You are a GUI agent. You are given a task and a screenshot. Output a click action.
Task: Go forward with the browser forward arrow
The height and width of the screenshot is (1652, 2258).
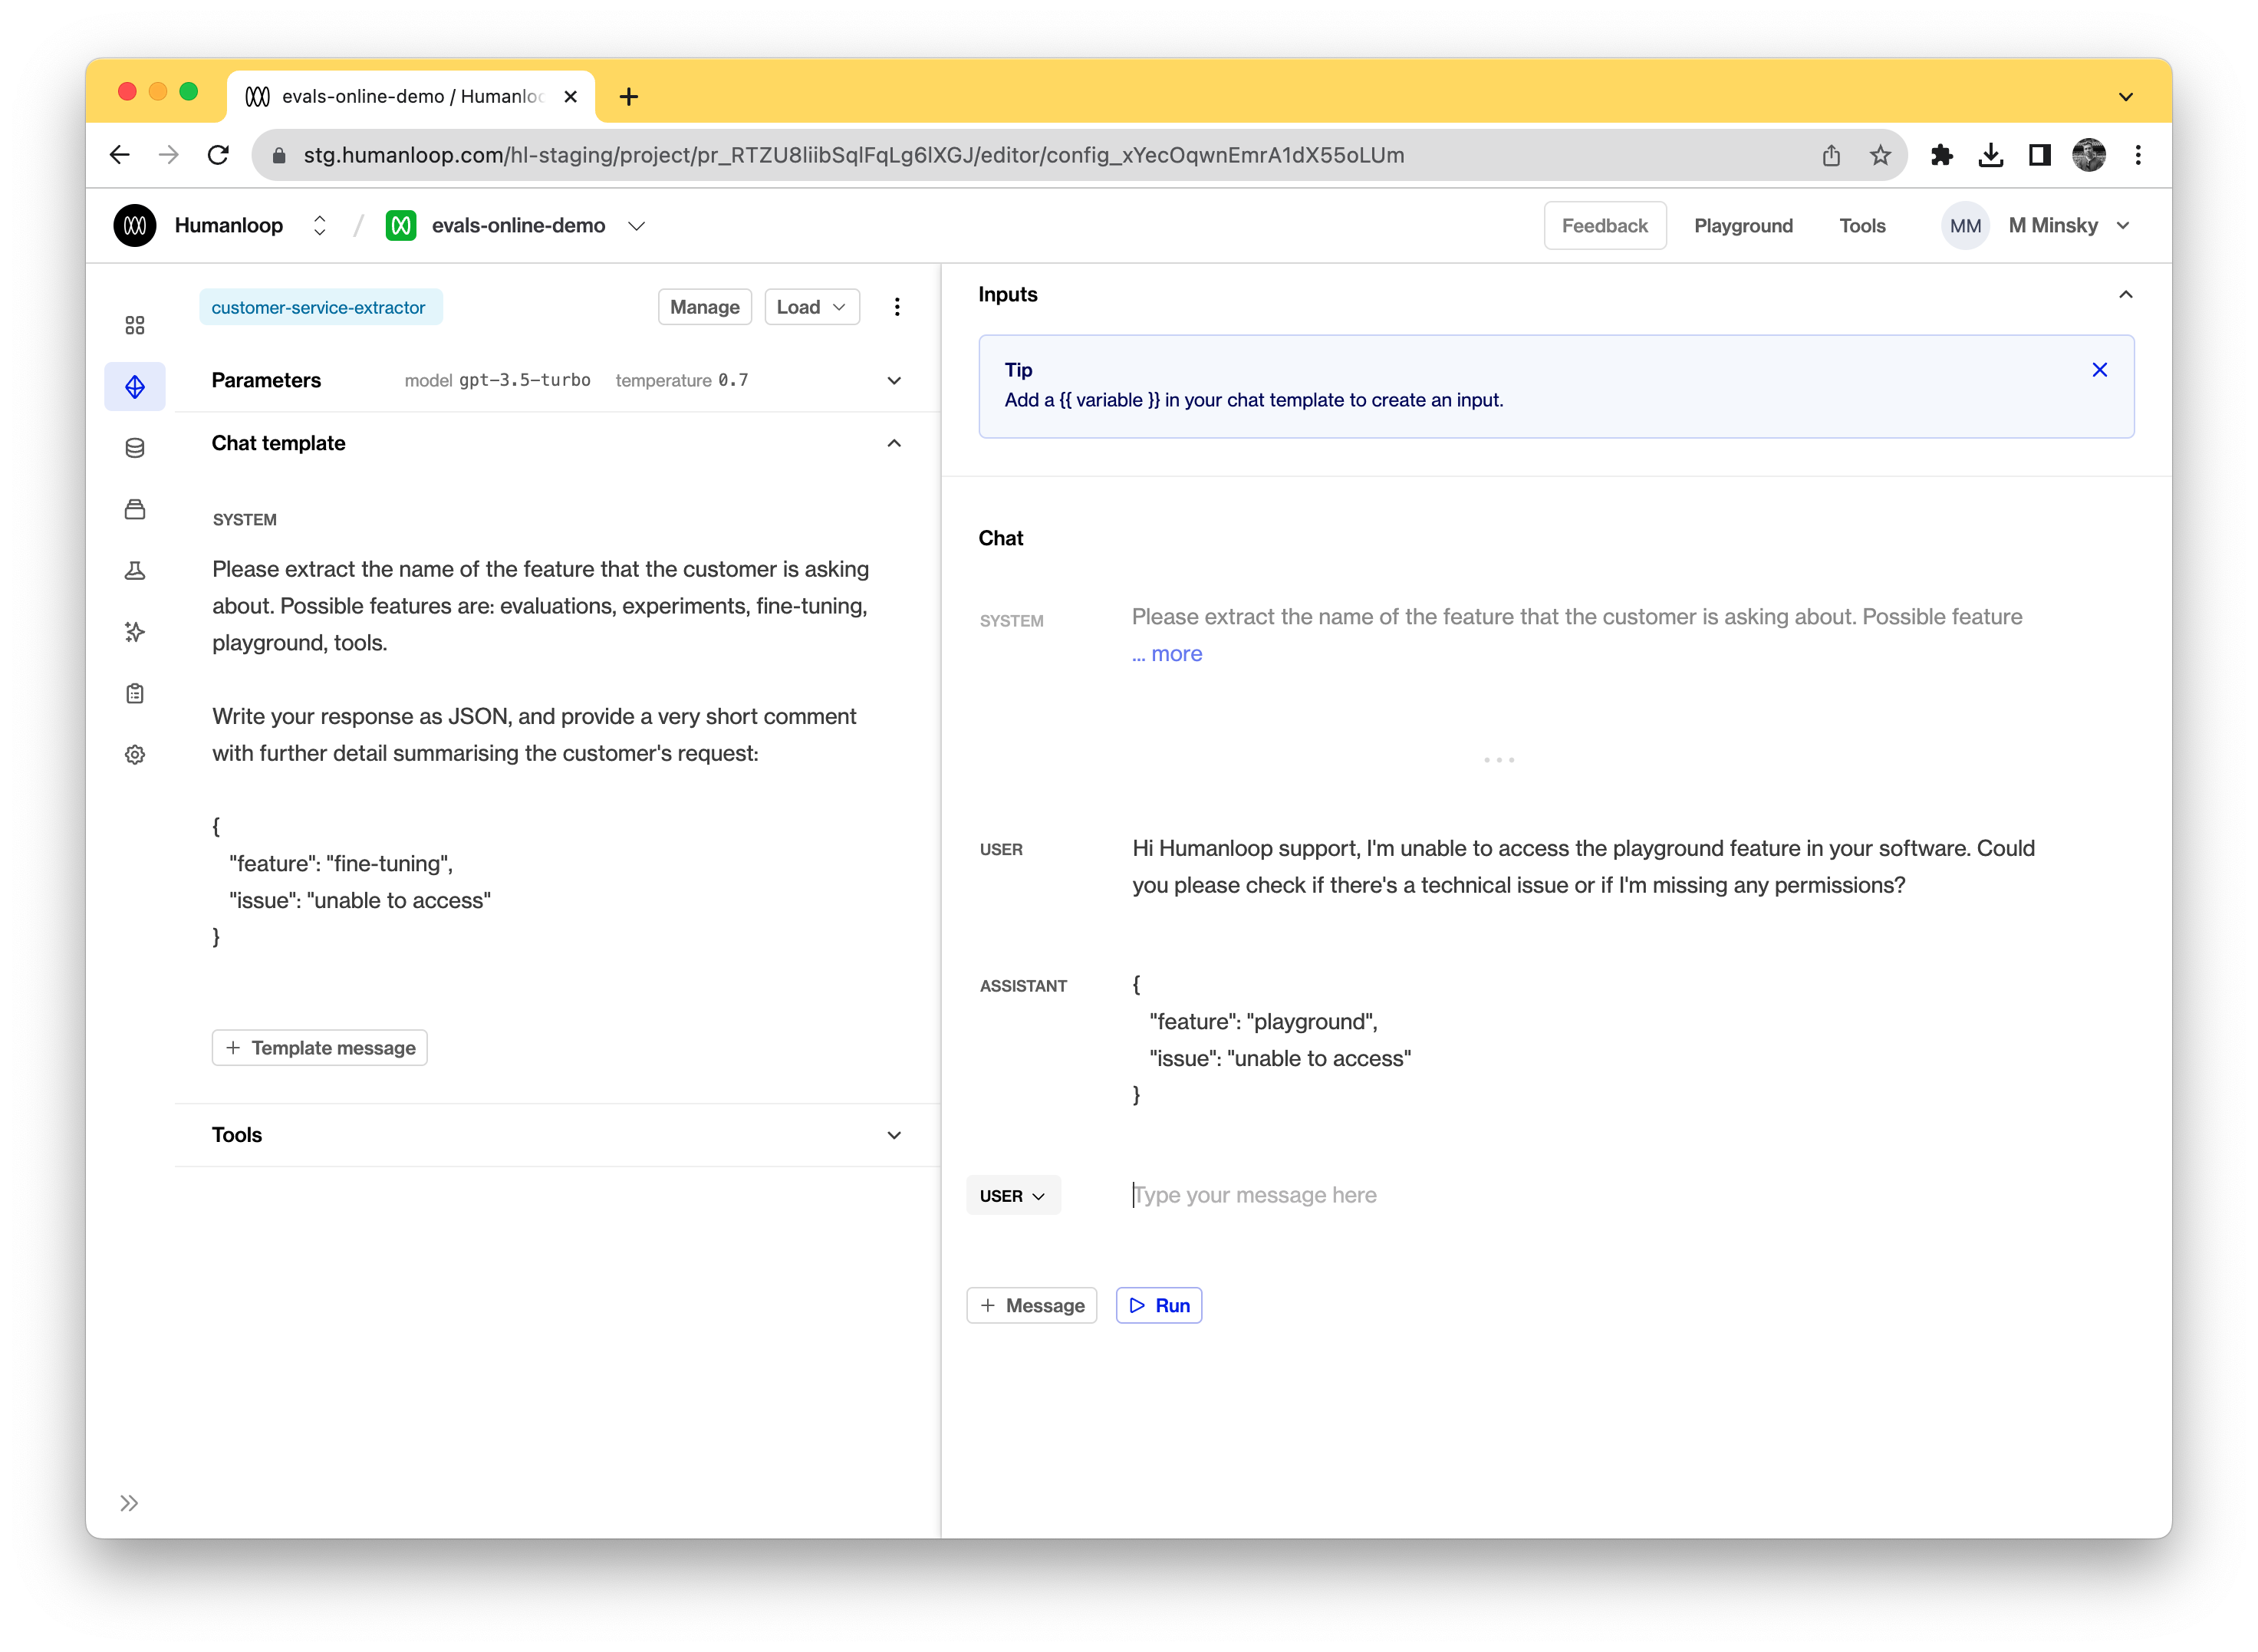coord(169,155)
